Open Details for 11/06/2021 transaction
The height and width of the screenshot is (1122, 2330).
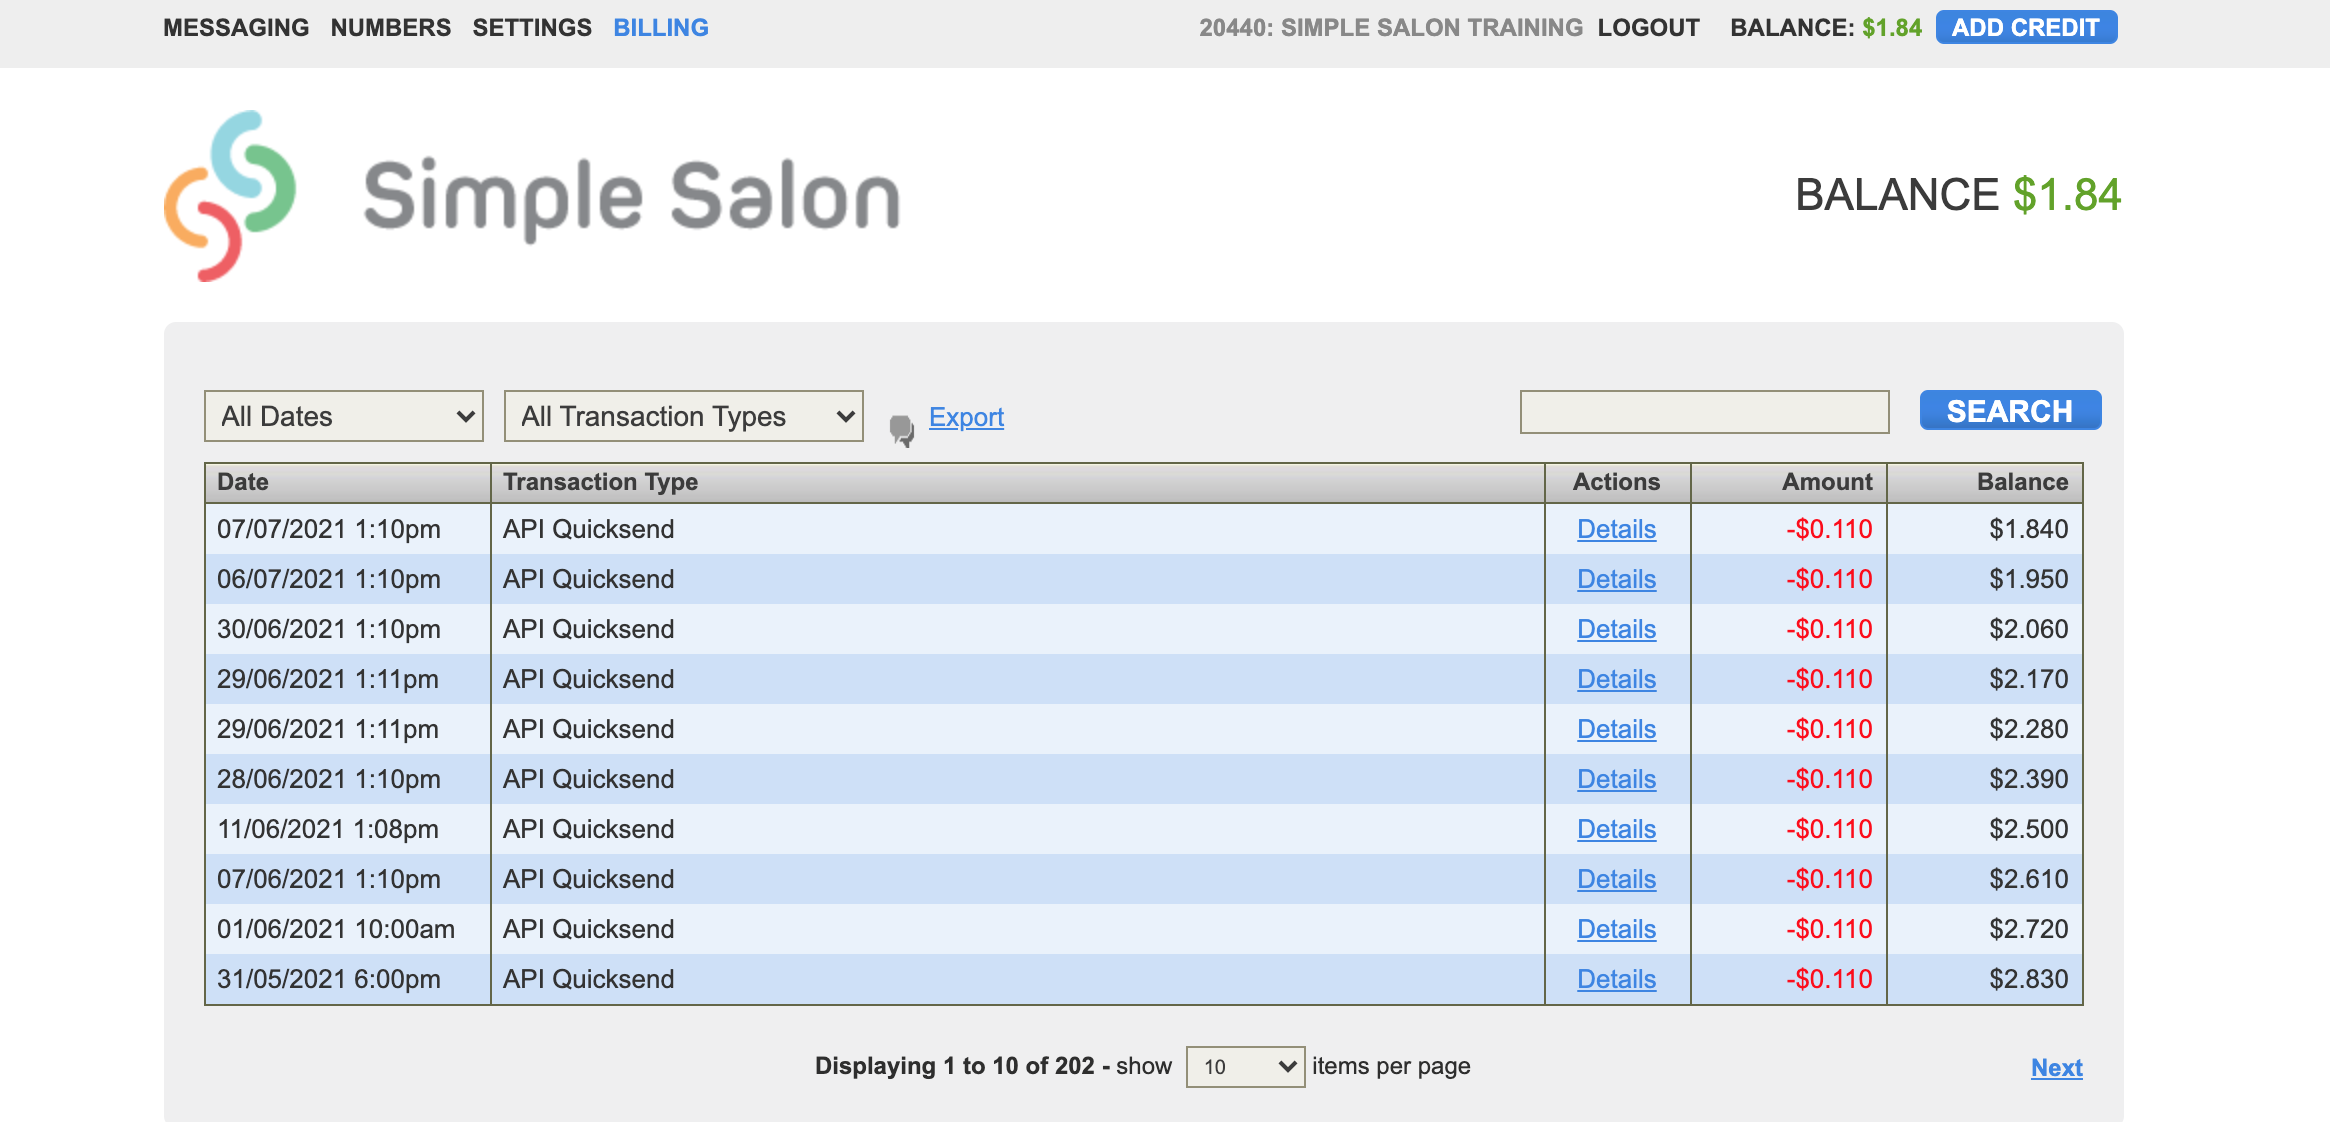[1616, 829]
